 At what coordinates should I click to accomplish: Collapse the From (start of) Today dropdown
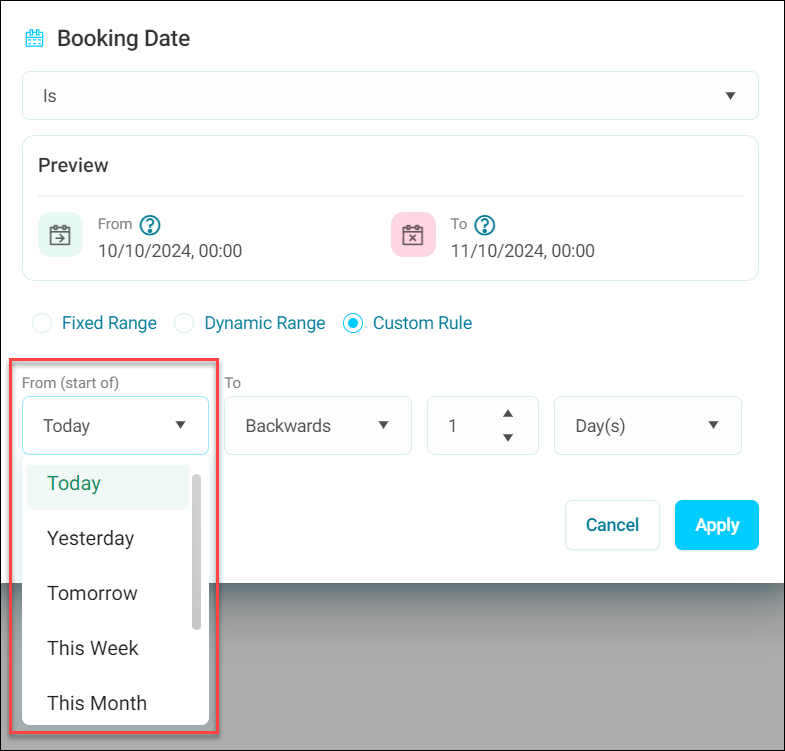pyautogui.click(x=115, y=426)
